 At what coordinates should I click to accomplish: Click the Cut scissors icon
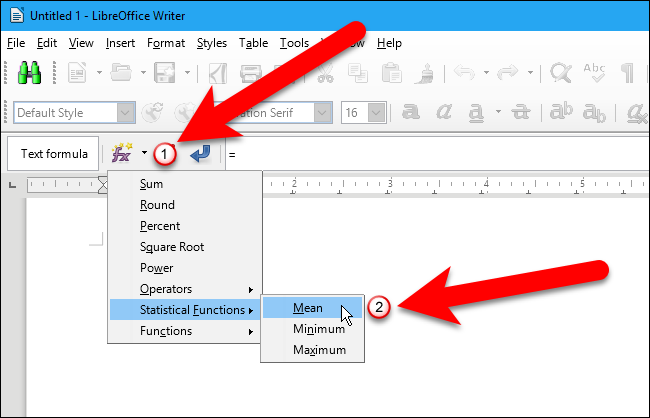[325, 73]
